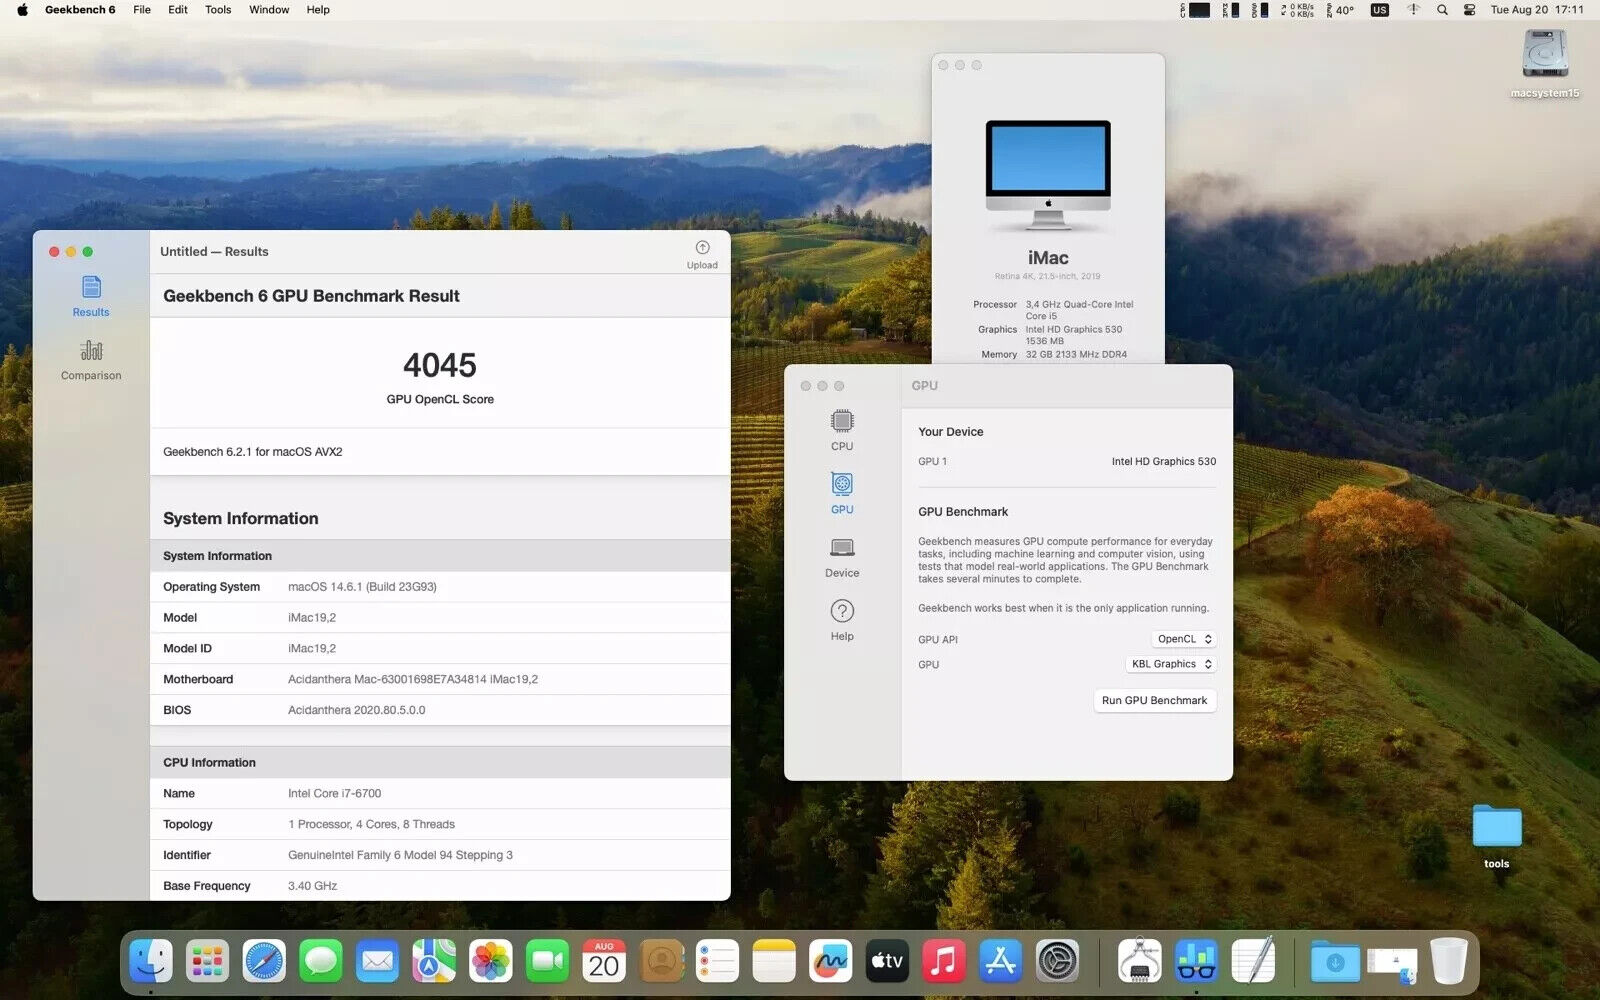Click Memory value 32 GB 2133 MHz DDR4
Image resolution: width=1600 pixels, height=1000 pixels.
pos(1076,354)
